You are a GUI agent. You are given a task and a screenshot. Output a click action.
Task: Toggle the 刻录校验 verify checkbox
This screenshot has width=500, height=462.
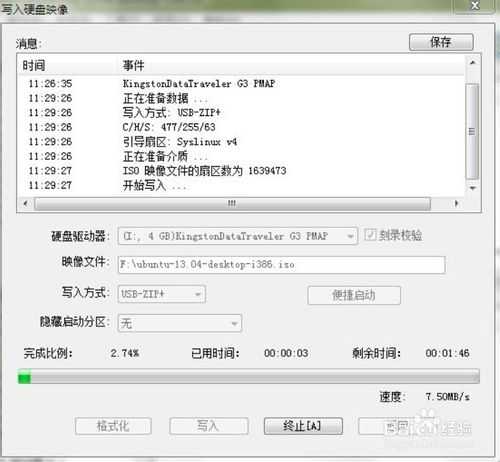coord(370,235)
